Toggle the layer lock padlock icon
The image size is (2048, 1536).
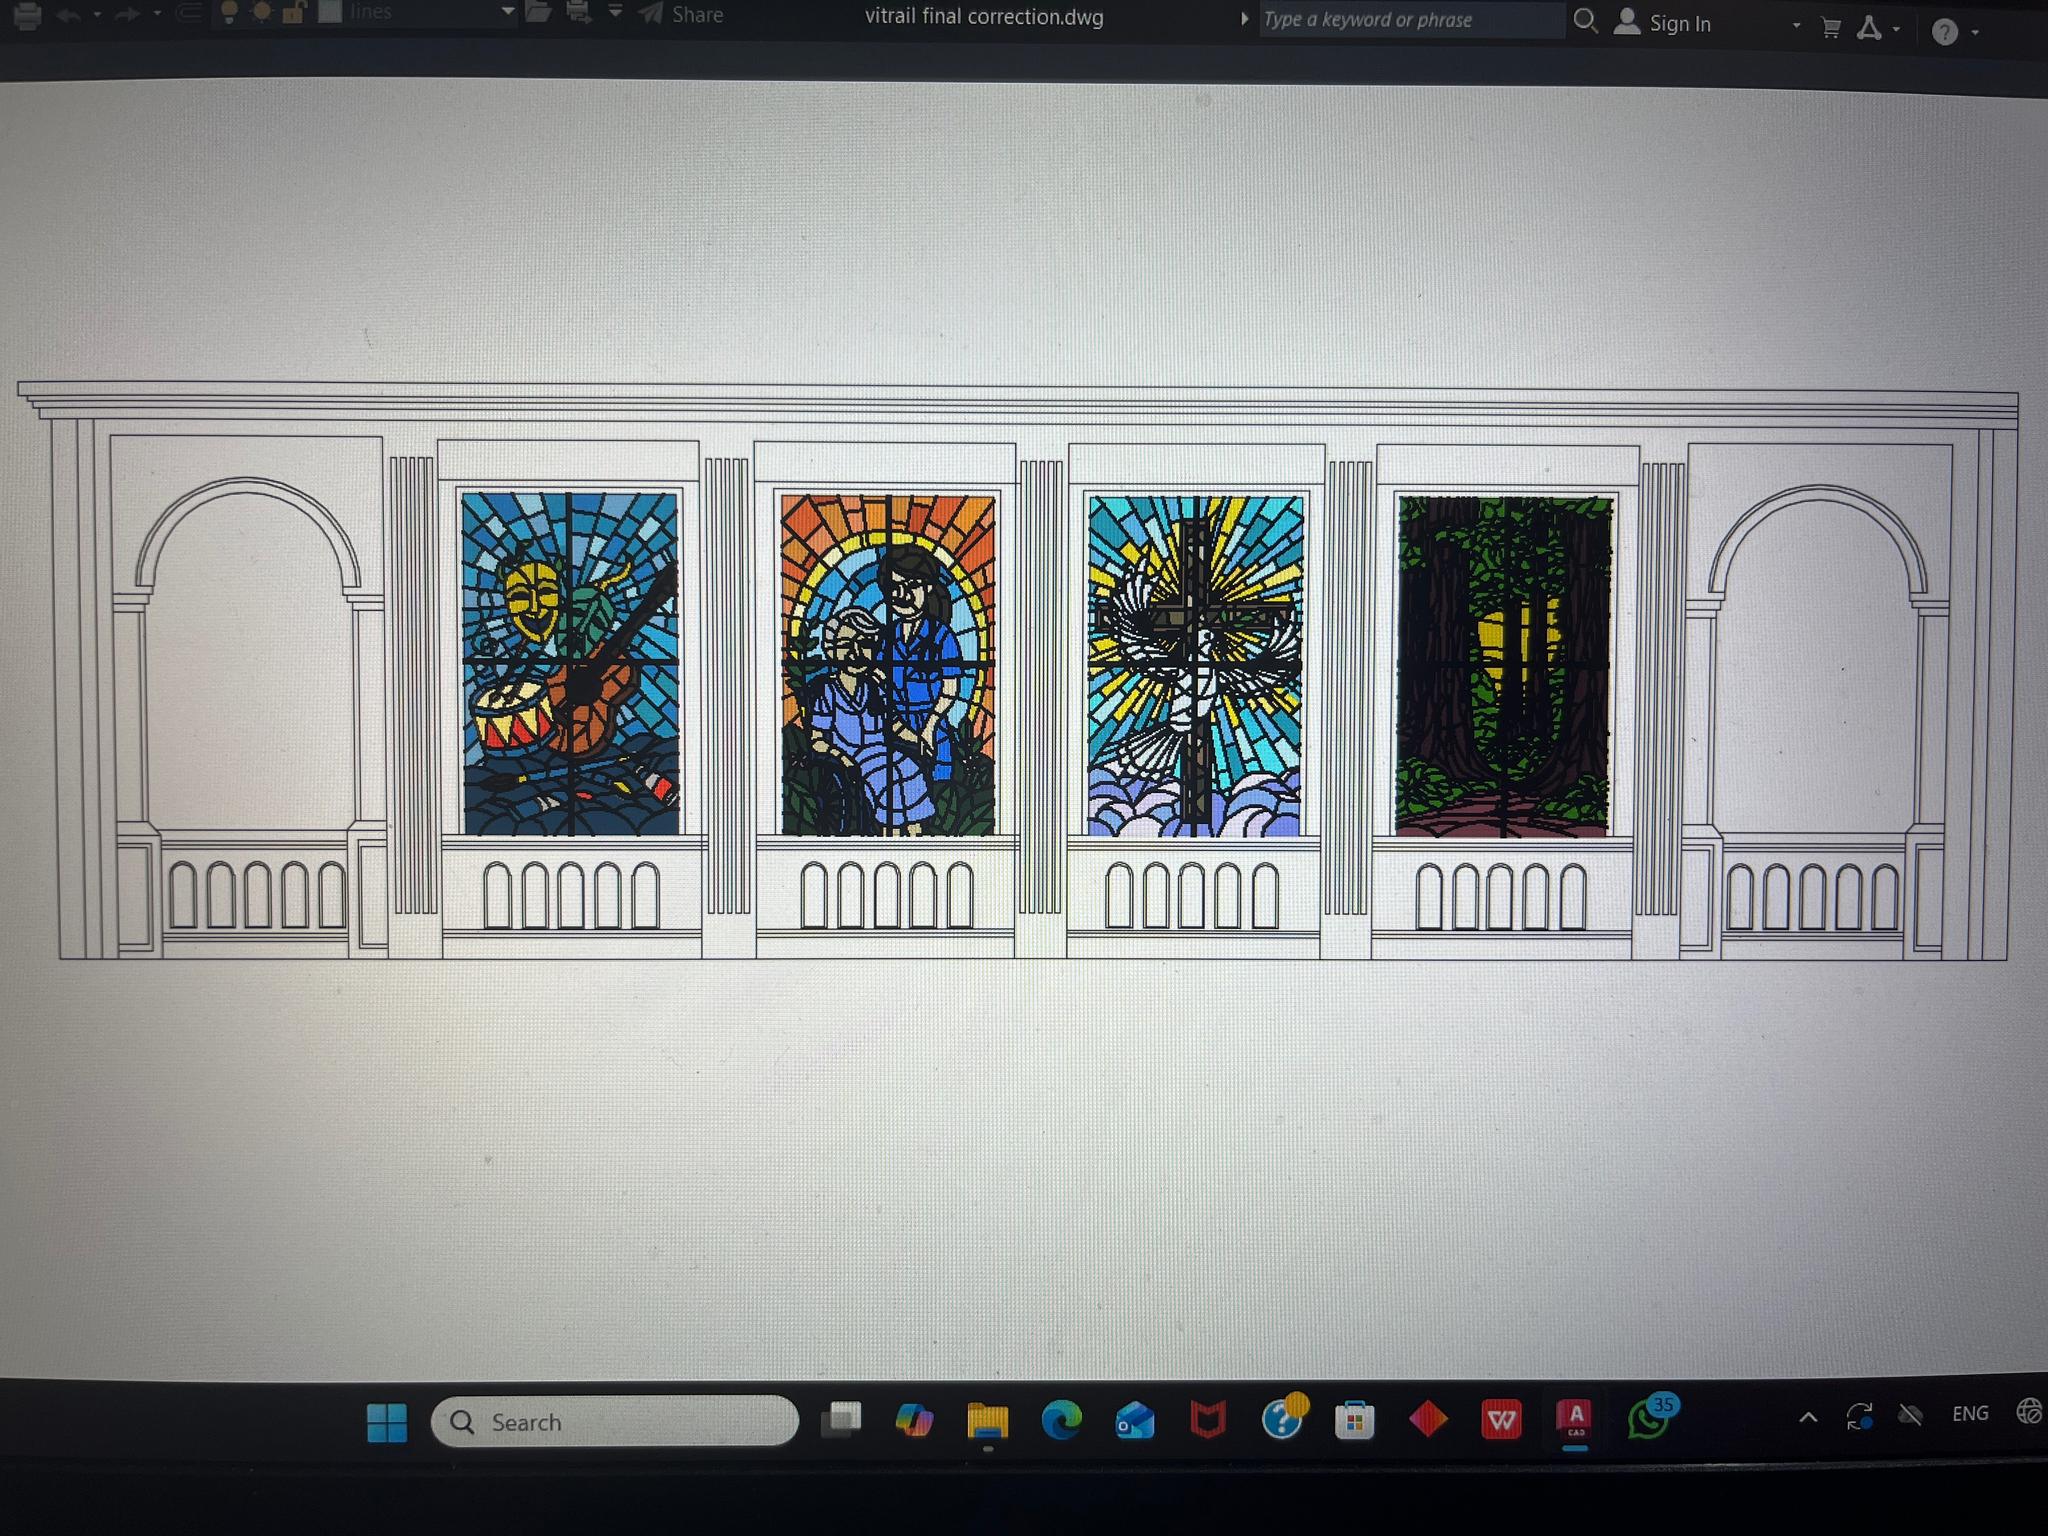coord(293,12)
